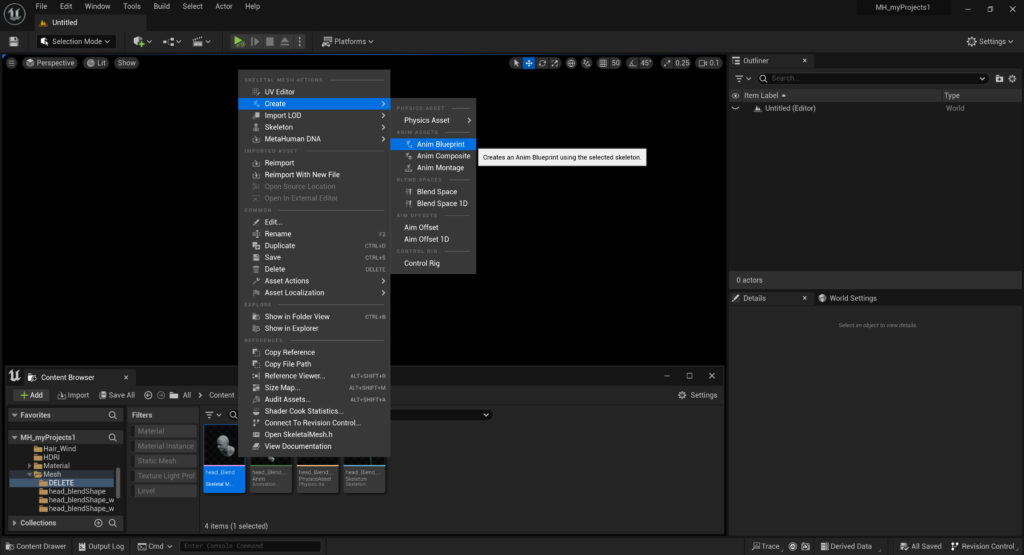Image resolution: width=1024 pixels, height=555 pixels.
Task: Toggle world/local coordinate globe icon
Action: [571, 63]
